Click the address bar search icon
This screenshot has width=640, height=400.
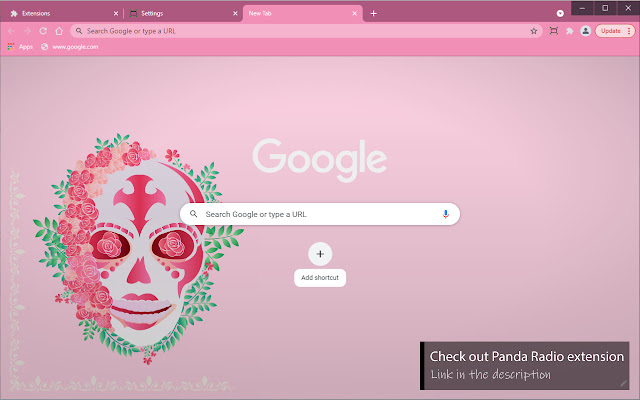click(x=79, y=31)
